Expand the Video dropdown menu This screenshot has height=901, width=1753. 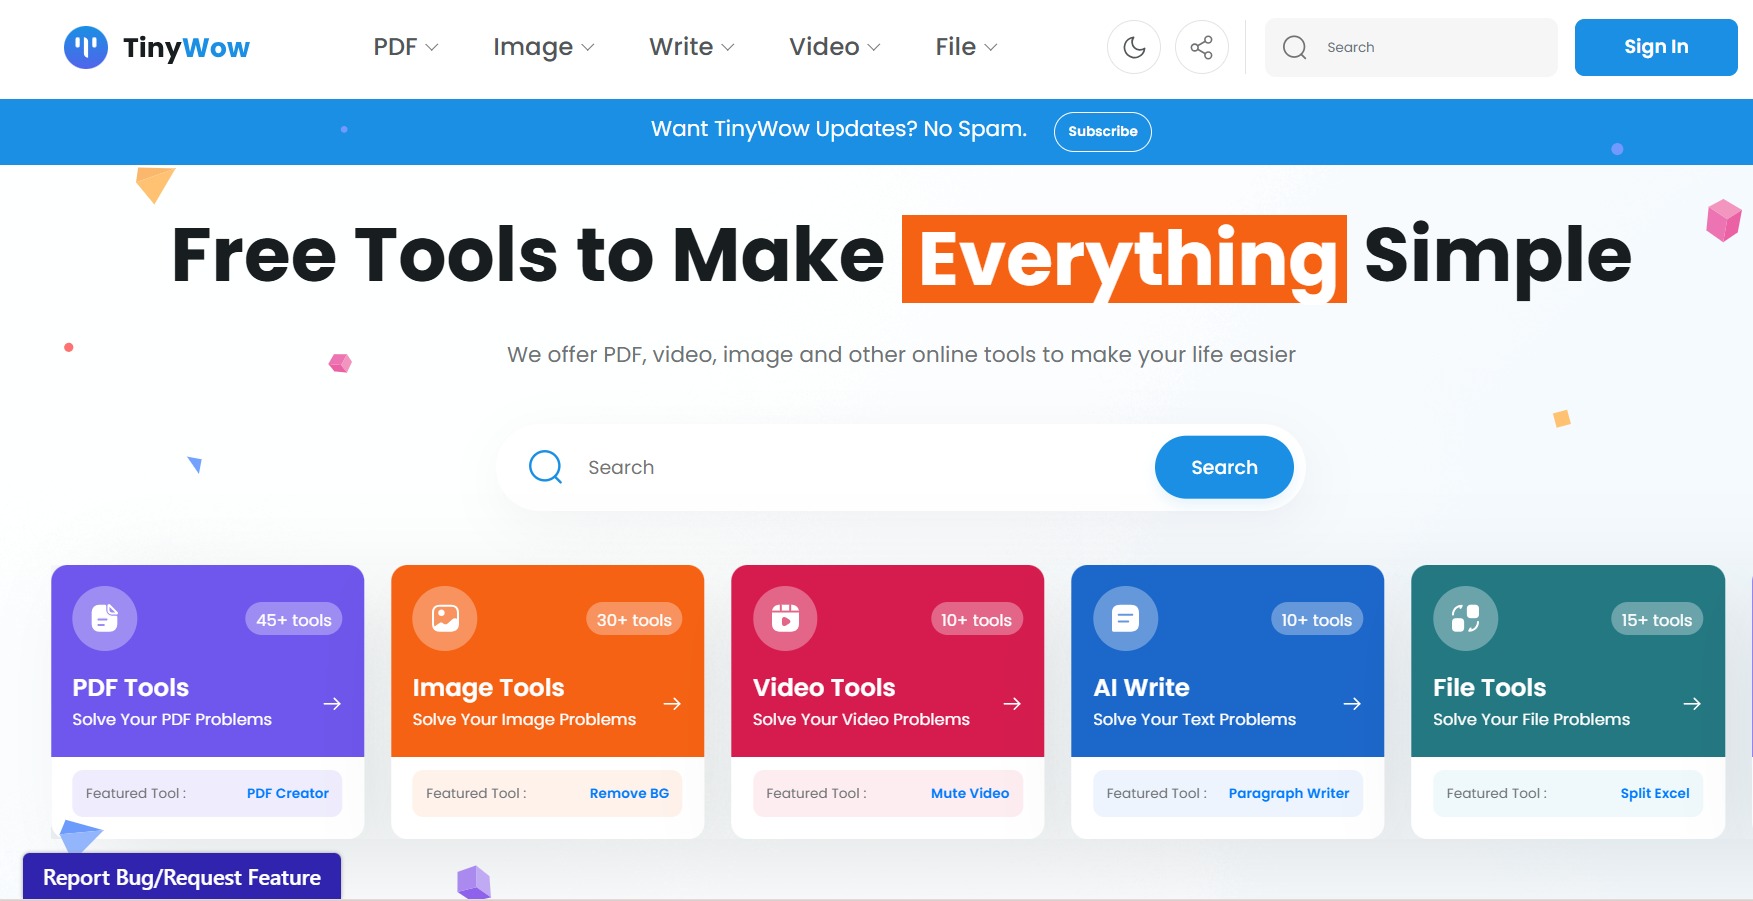pos(835,47)
